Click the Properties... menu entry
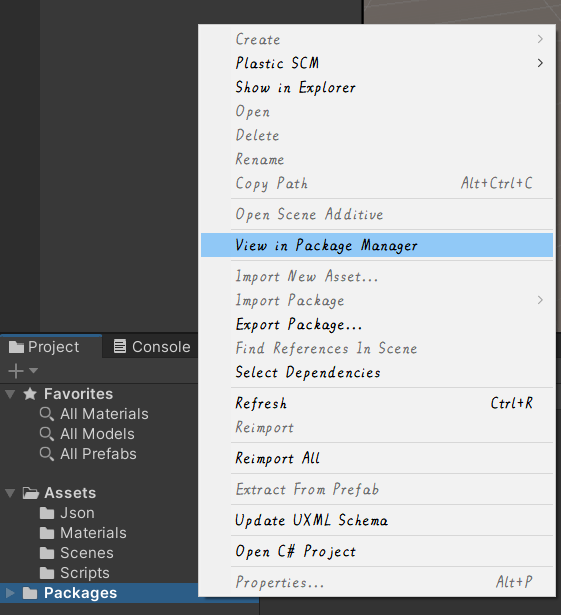The height and width of the screenshot is (615, 561). tap(377, 582)
